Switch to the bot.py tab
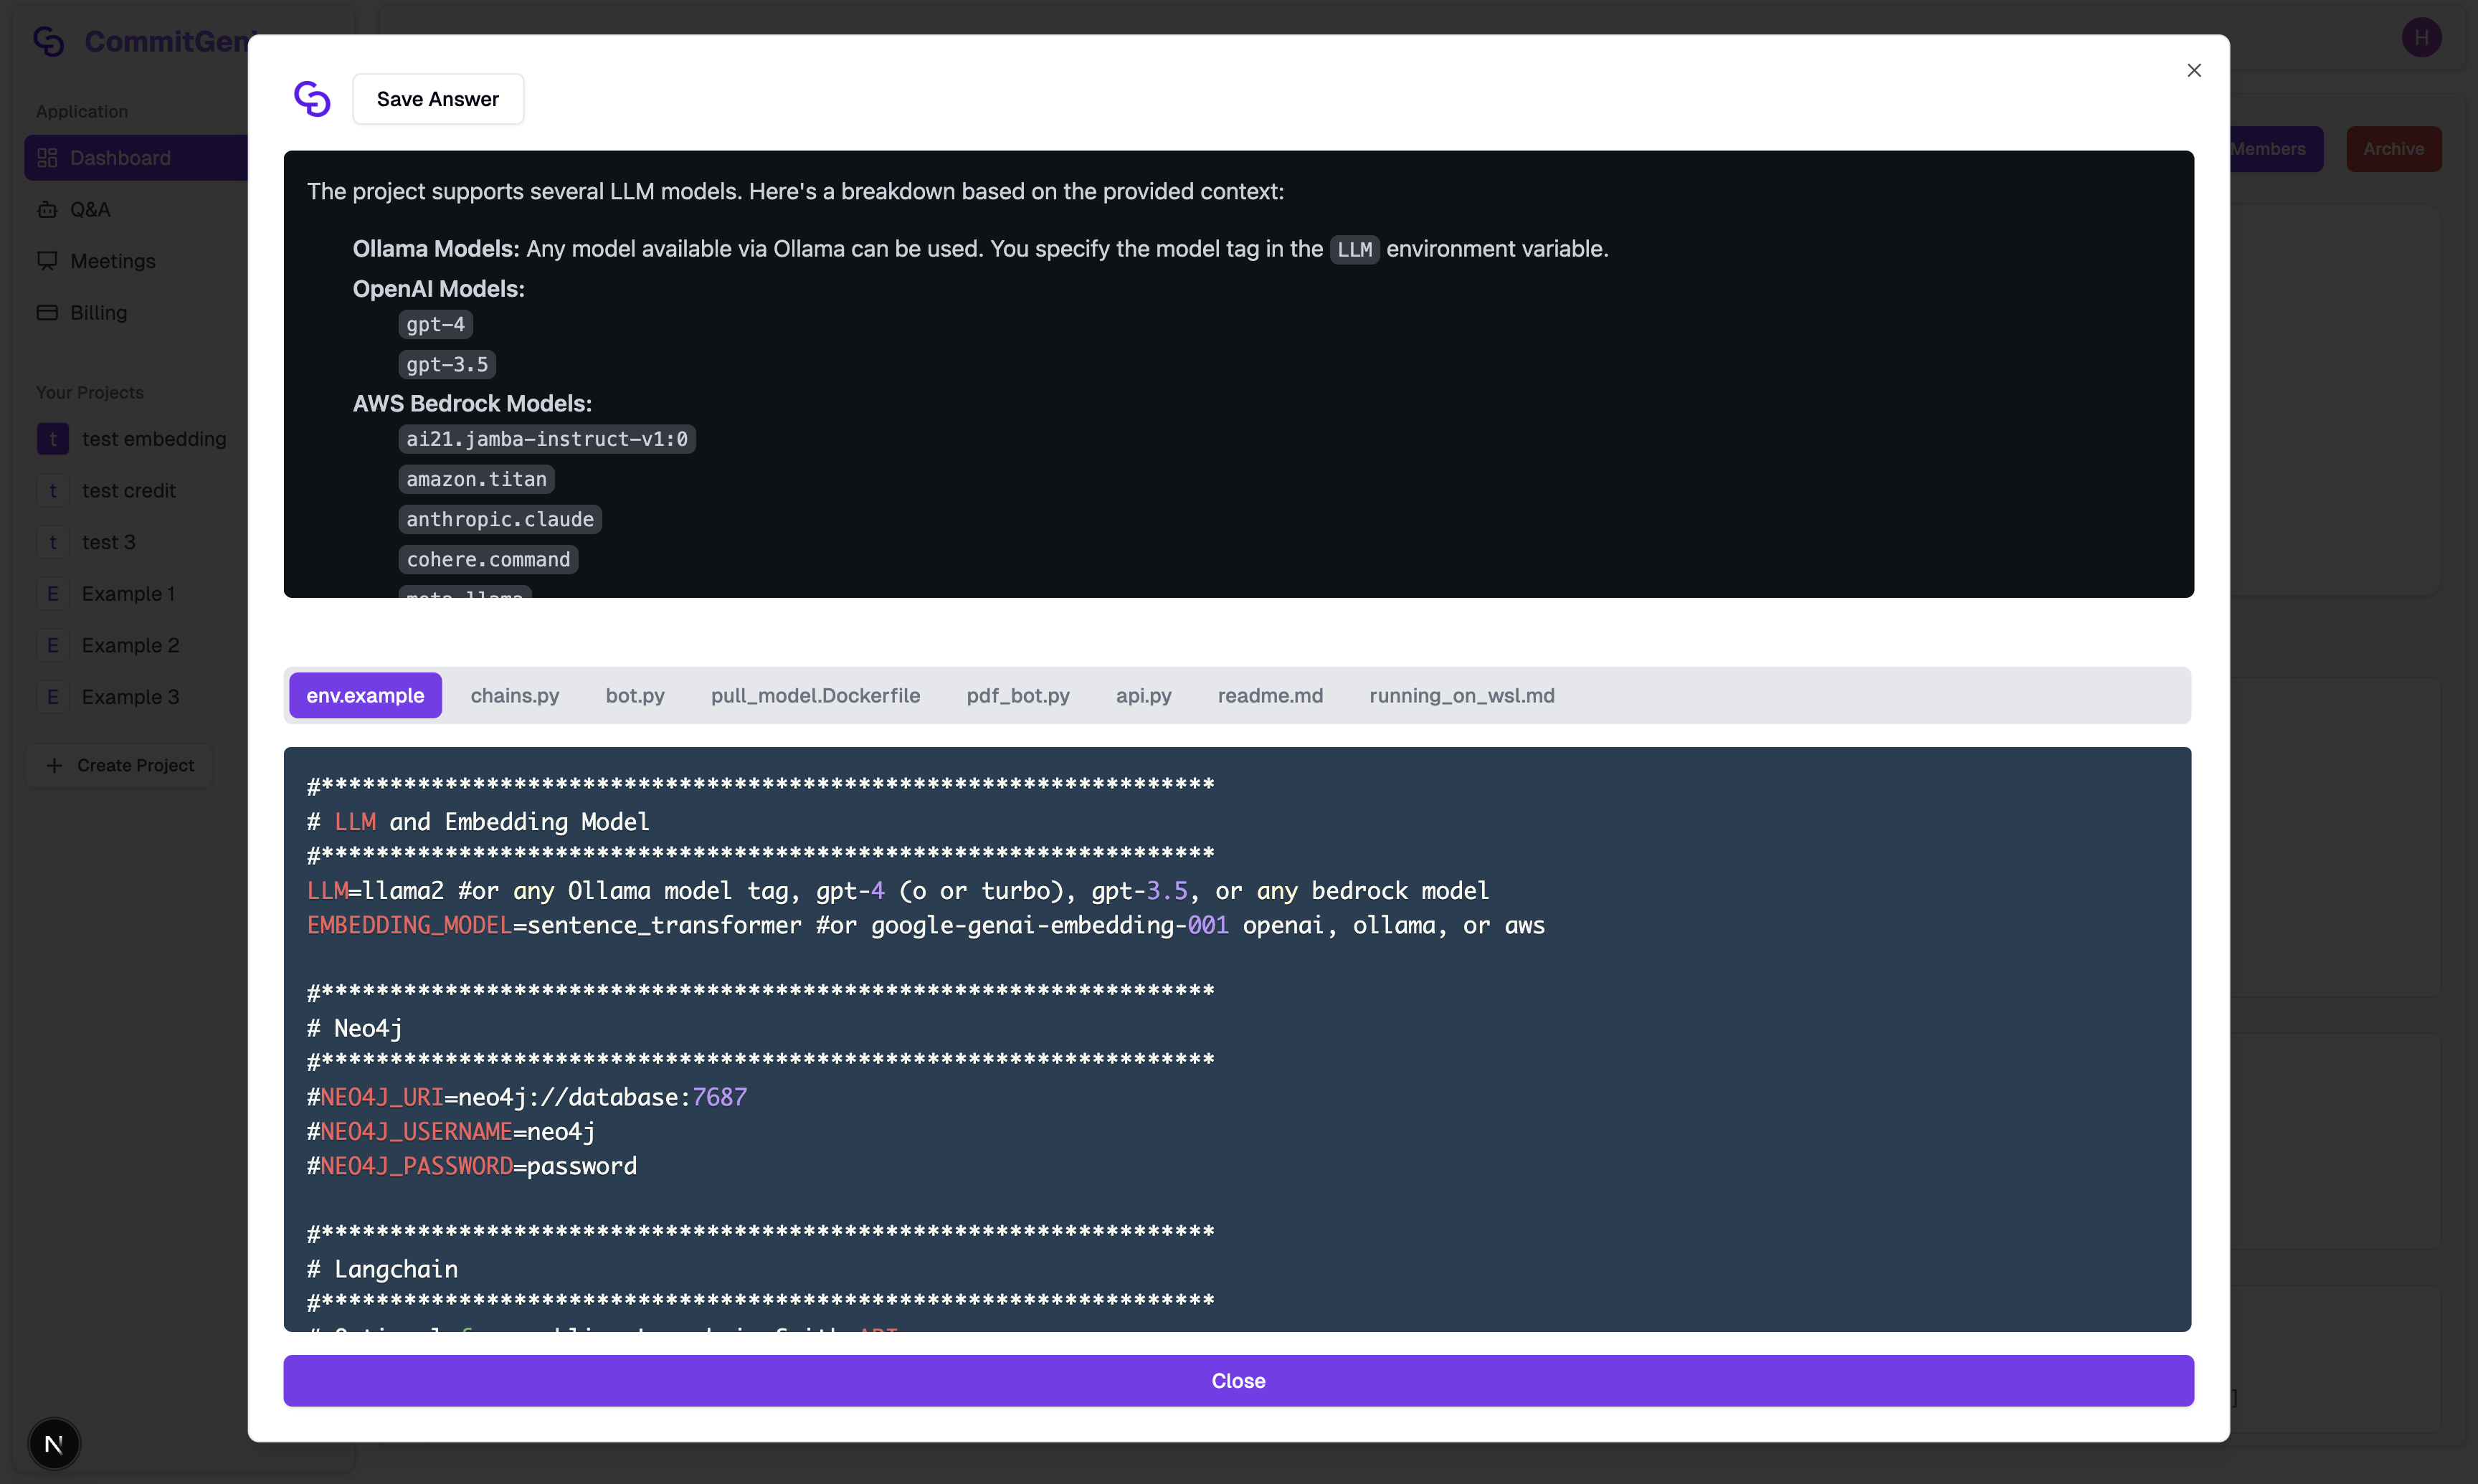The height and width of the screenshot is (1484, 2478). (635, 696)
